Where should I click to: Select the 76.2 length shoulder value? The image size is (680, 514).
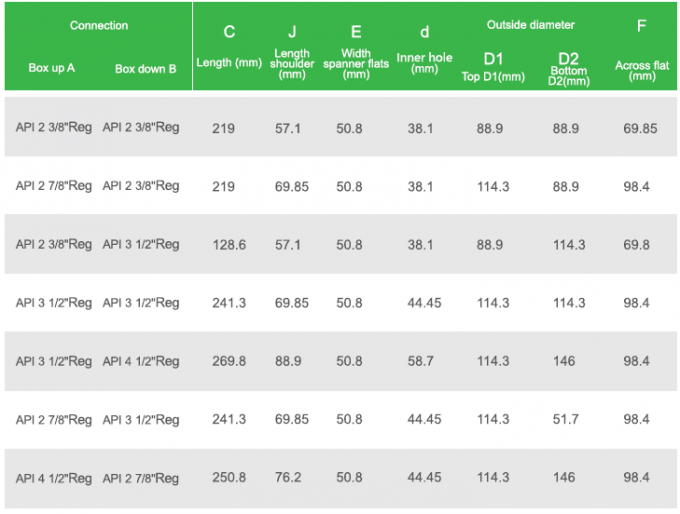[x=292, y=478]
